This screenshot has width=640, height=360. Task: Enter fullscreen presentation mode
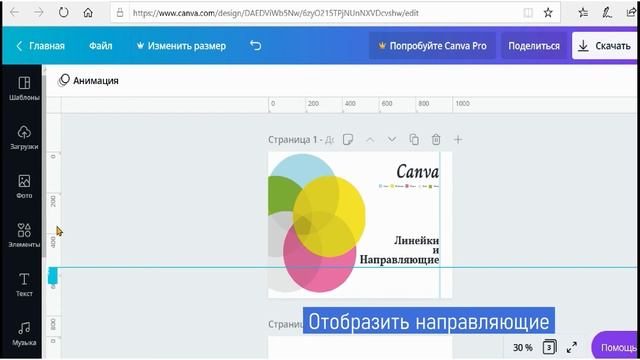click(572, 347)
